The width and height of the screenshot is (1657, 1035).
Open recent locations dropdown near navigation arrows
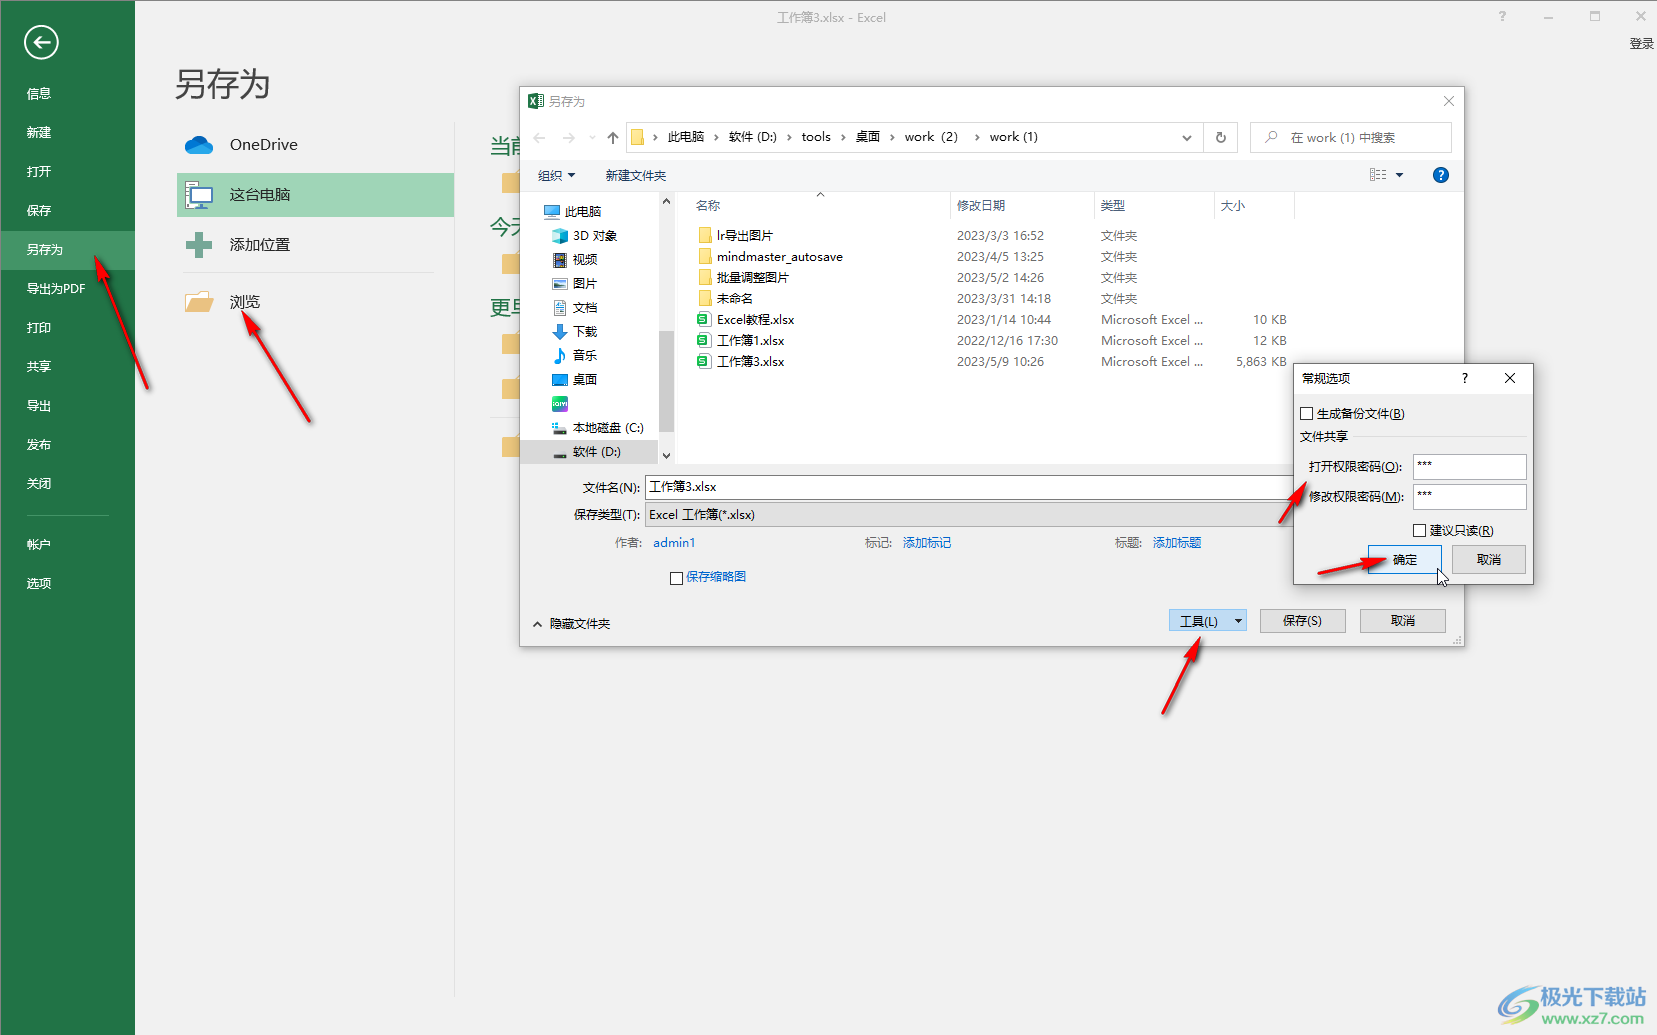[592, 138]
